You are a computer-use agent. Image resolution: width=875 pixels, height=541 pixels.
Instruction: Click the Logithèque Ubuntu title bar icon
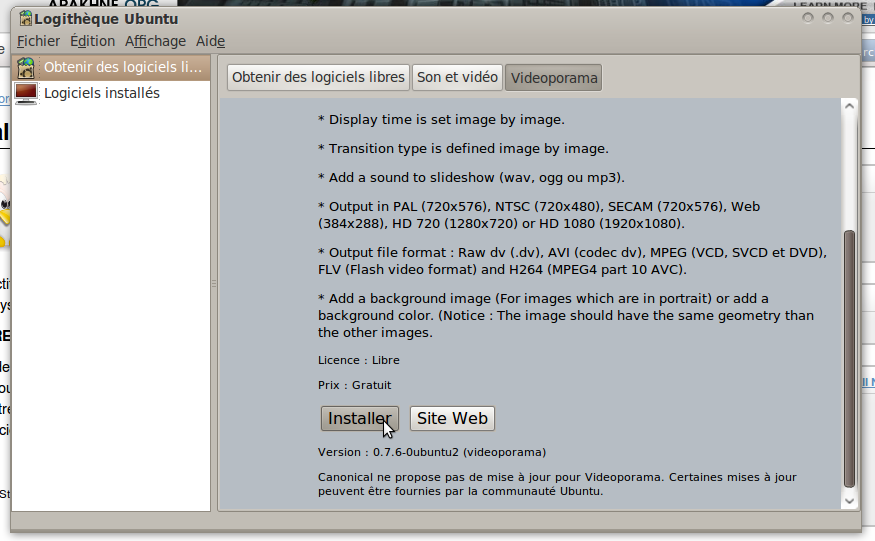26,18
